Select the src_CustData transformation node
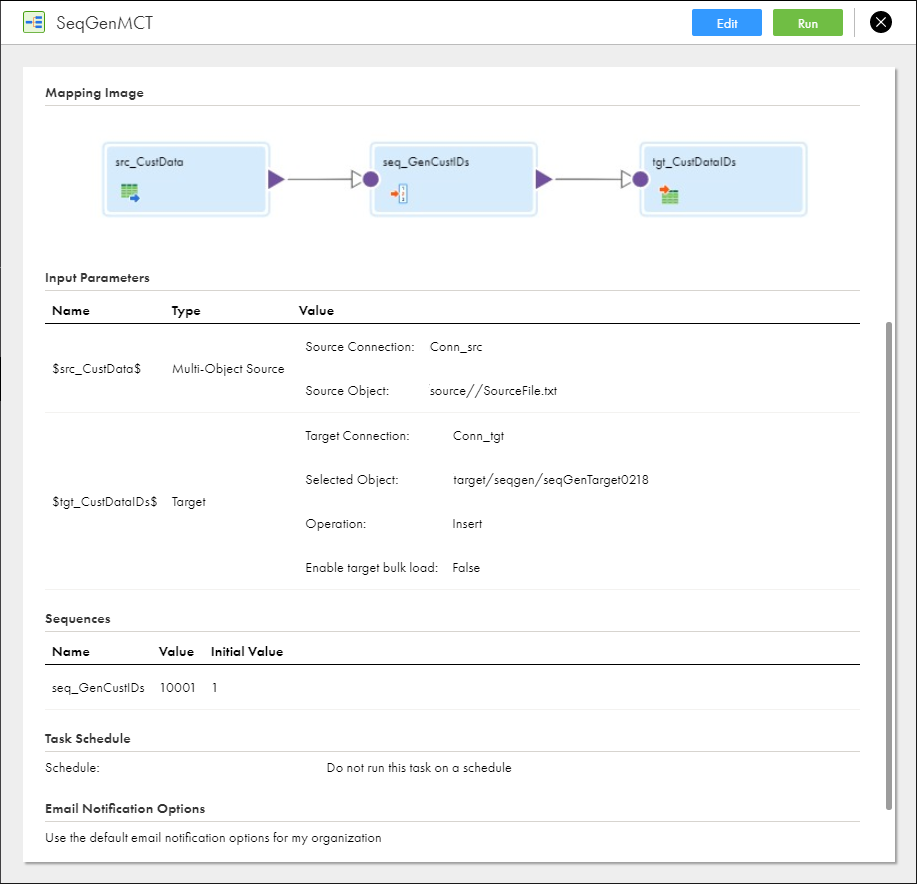Image resolution: width=917 pixels, height=884 pixels. click(186, 179)
